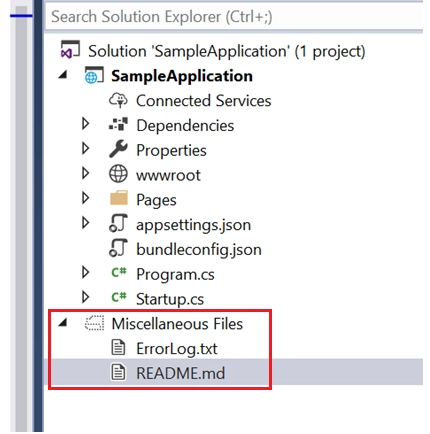Collapse the Miscellaneous Files node

tap(63, 322)
